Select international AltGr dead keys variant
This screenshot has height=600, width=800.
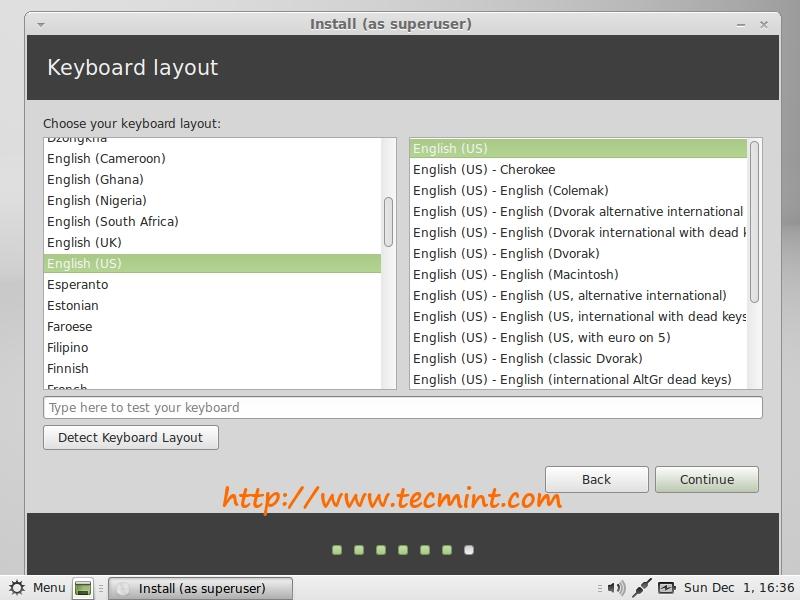tap(578, 379)
